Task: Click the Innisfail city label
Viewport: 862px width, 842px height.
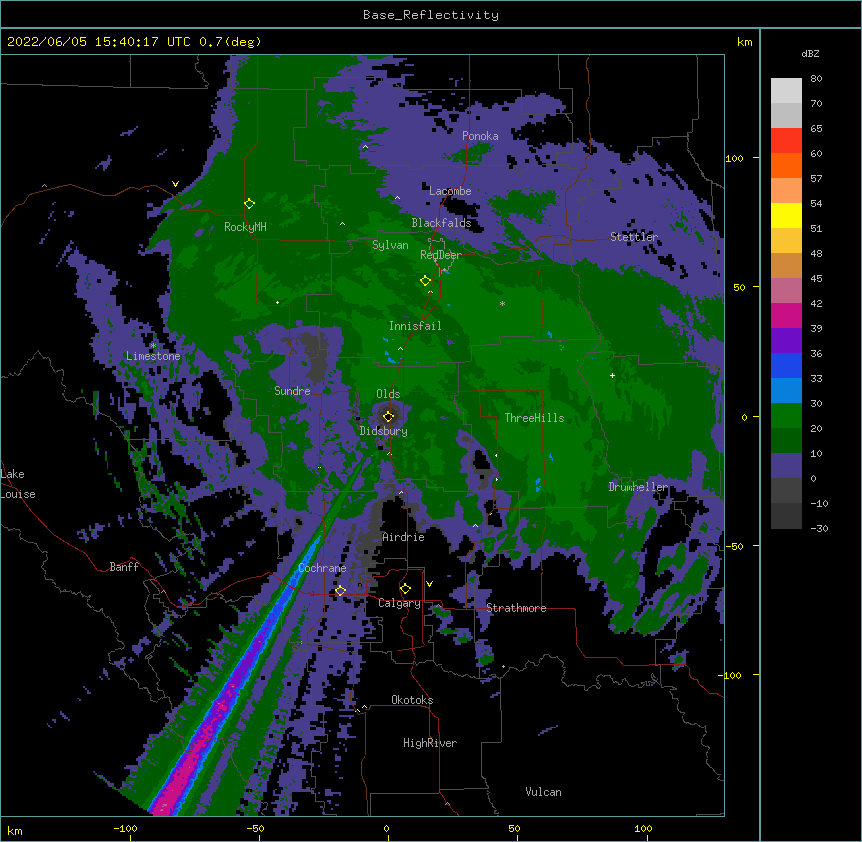Action: coord(415,326)
